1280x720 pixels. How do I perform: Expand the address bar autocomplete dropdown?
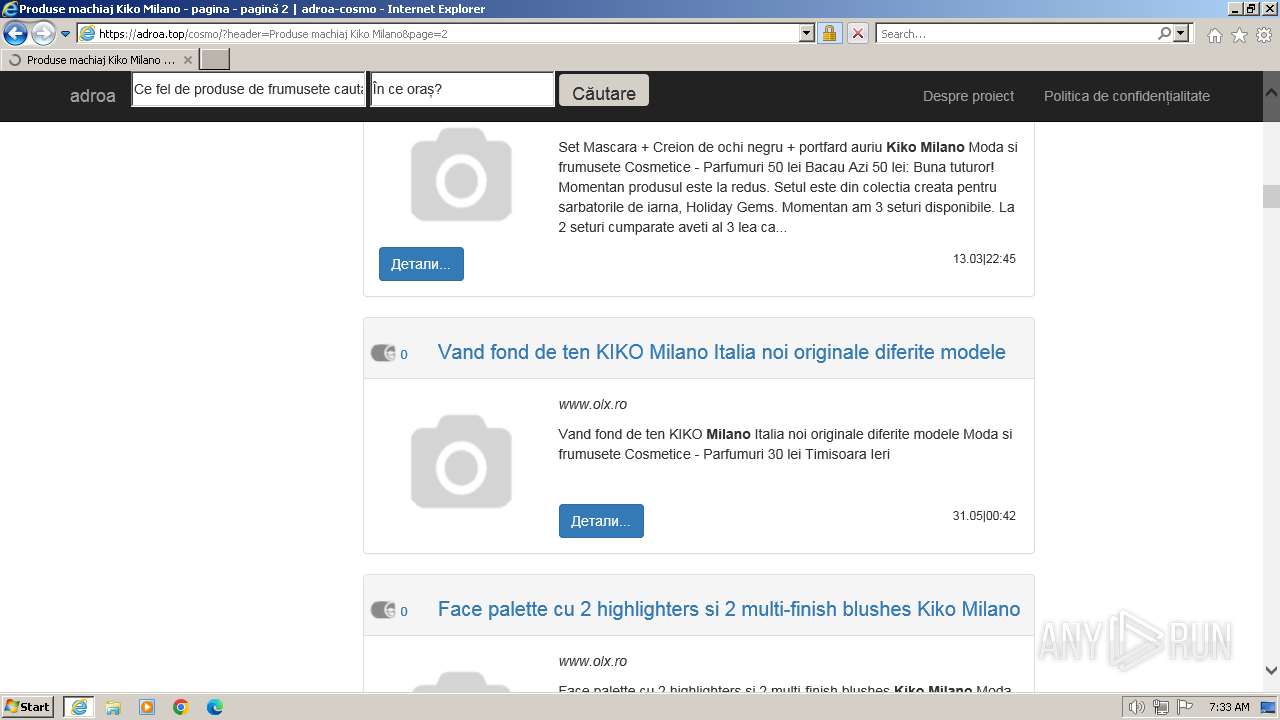(x=807, y=33)
